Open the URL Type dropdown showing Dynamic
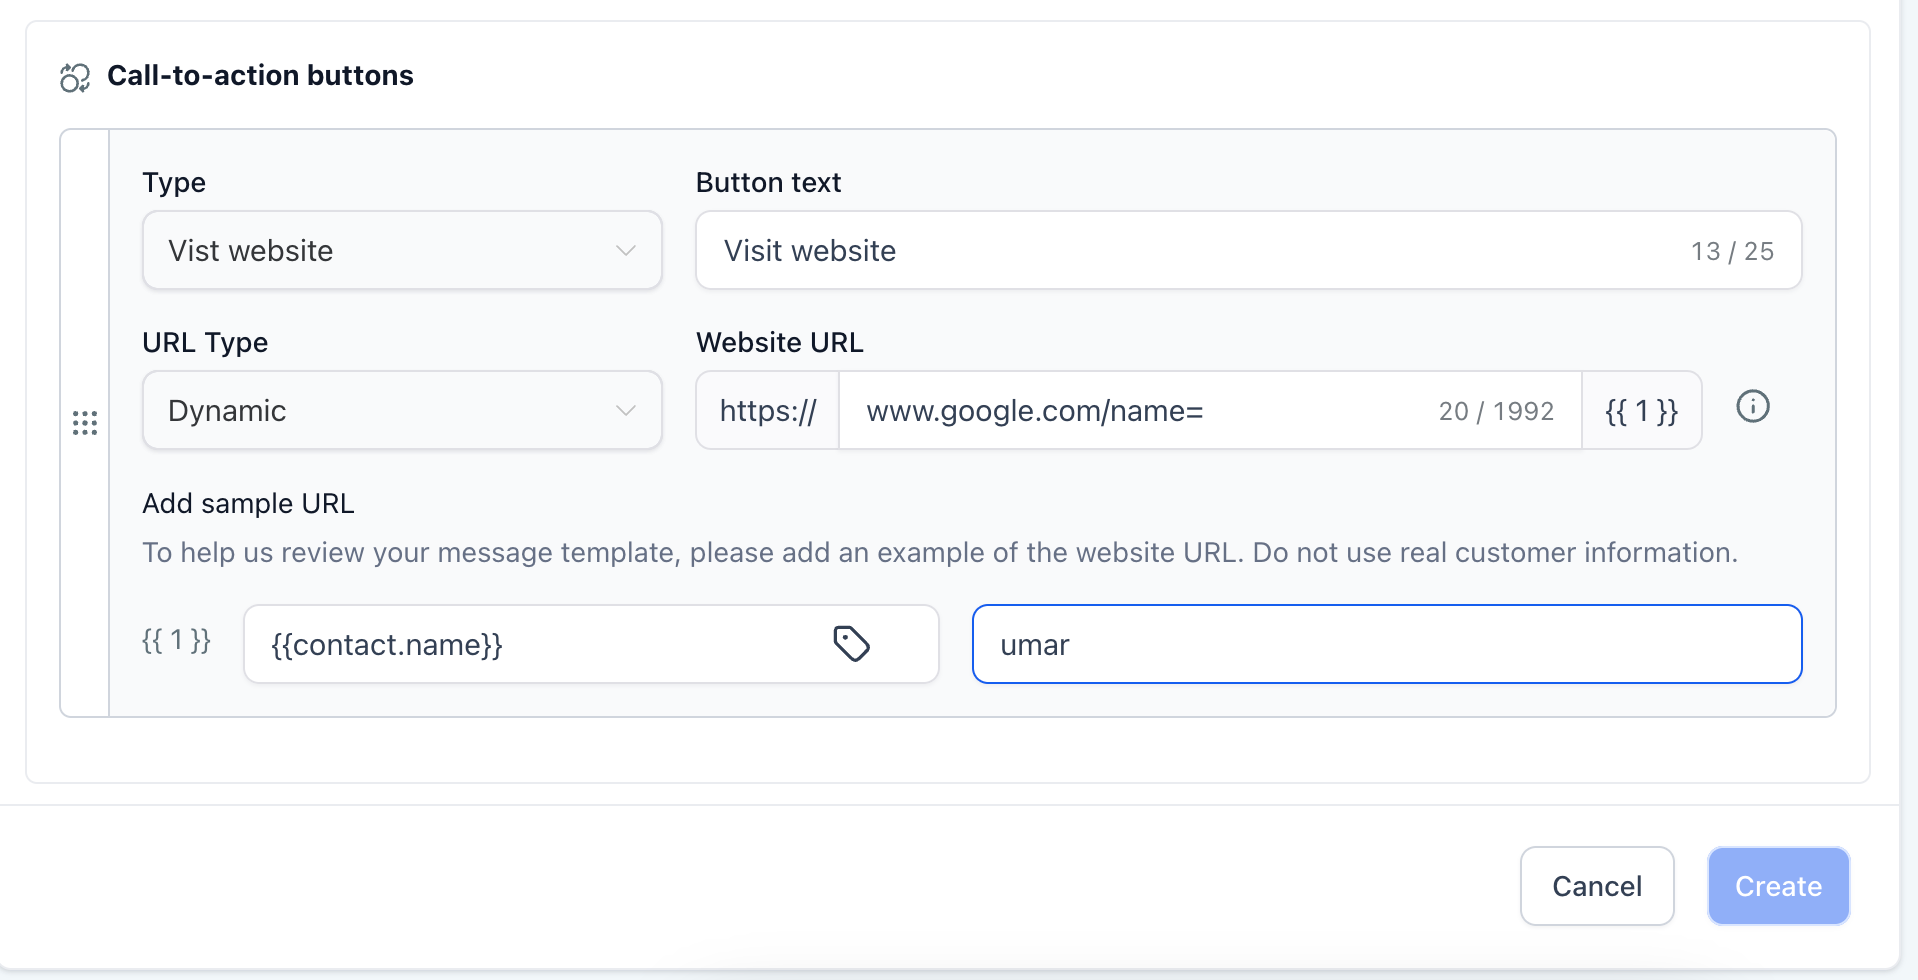 click(402, 410)
